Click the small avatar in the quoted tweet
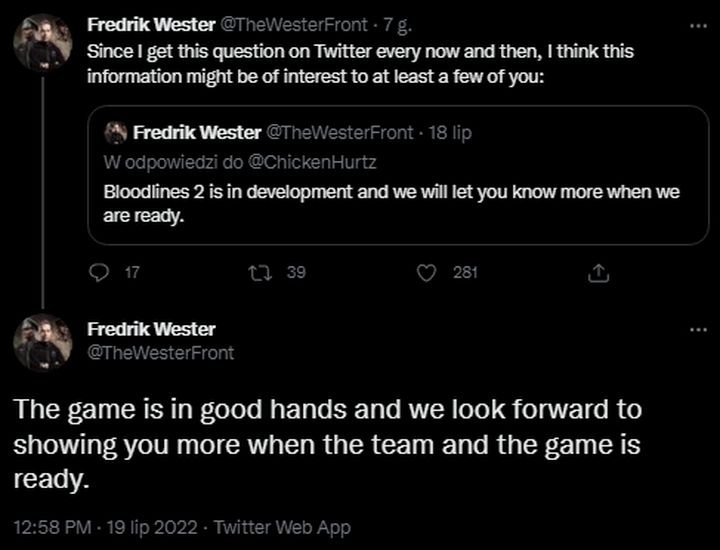This screenshot has width=720, height=550. click(x=115, y=132)
